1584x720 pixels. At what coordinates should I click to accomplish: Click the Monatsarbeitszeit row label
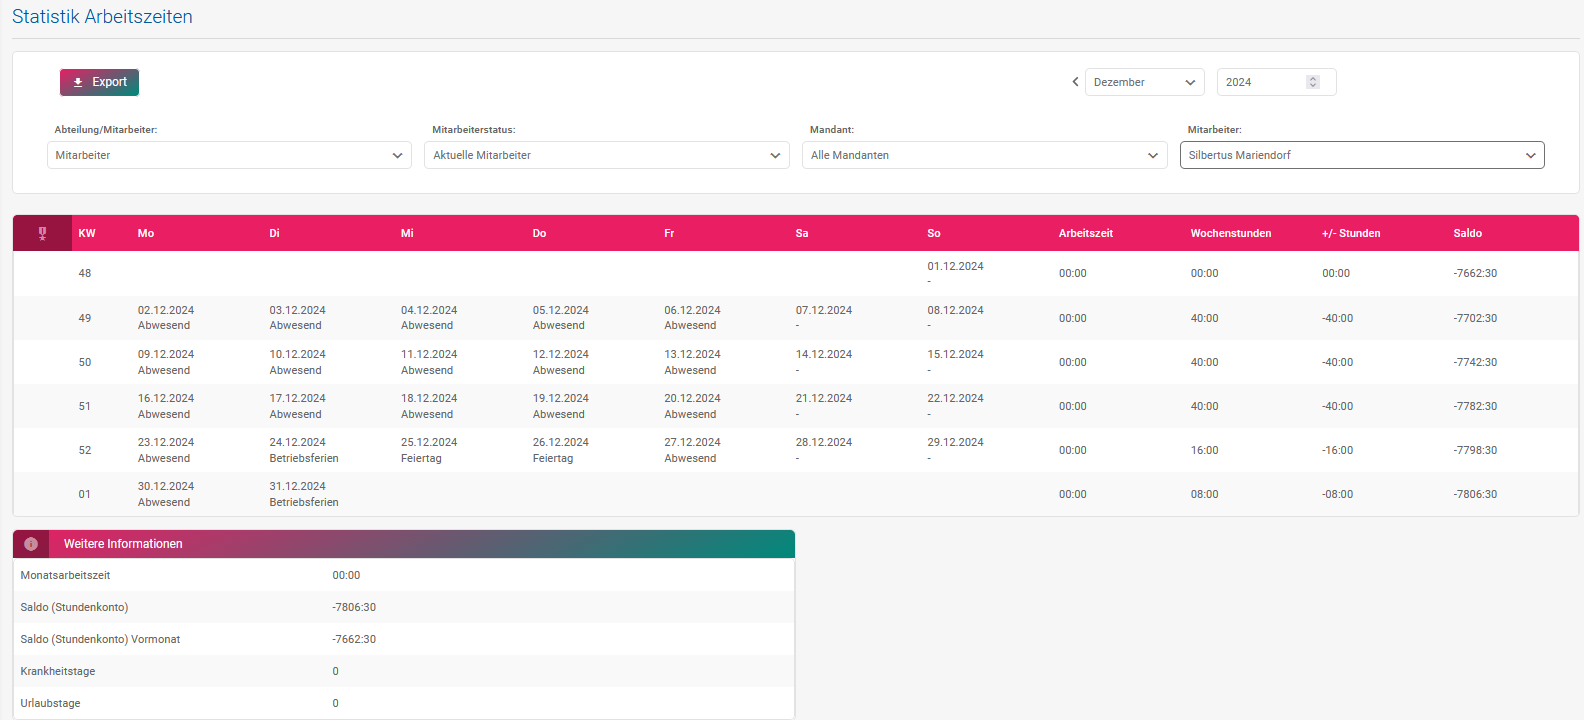[x=65, y=575]
